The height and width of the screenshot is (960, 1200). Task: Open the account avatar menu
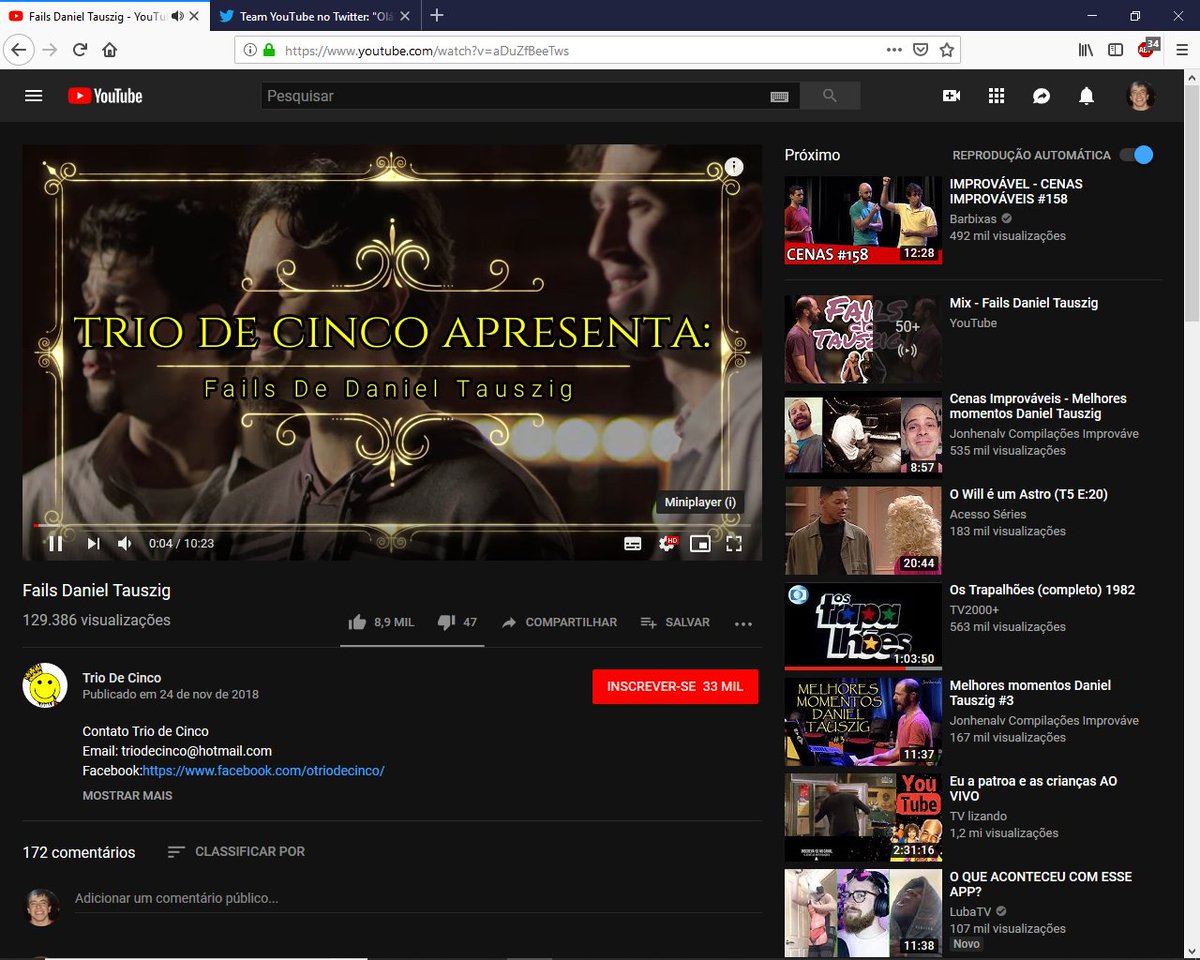click(1141, 96)
